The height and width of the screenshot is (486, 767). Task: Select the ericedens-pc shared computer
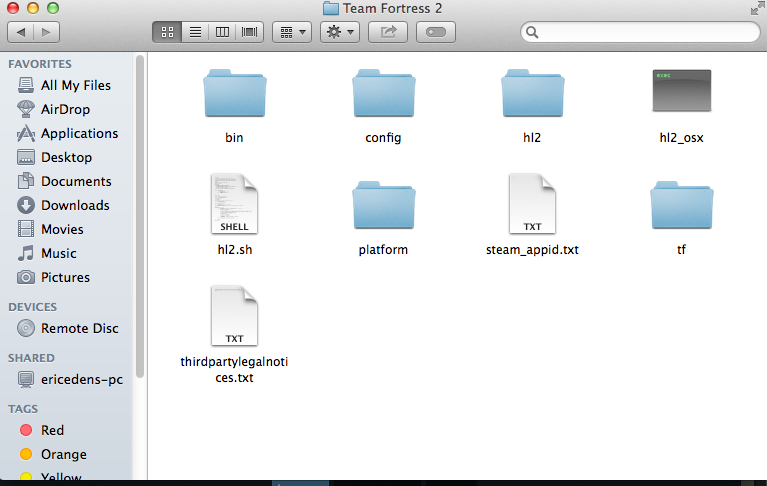click(69, 379)
